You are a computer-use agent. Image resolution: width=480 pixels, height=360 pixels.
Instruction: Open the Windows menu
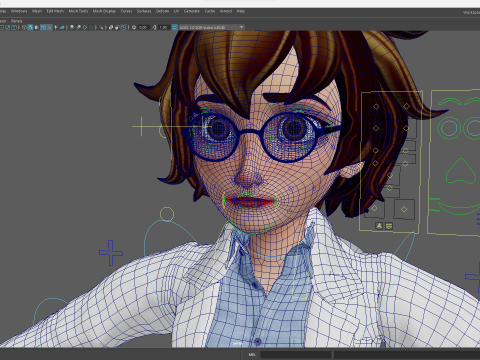[x=19, y=11]
